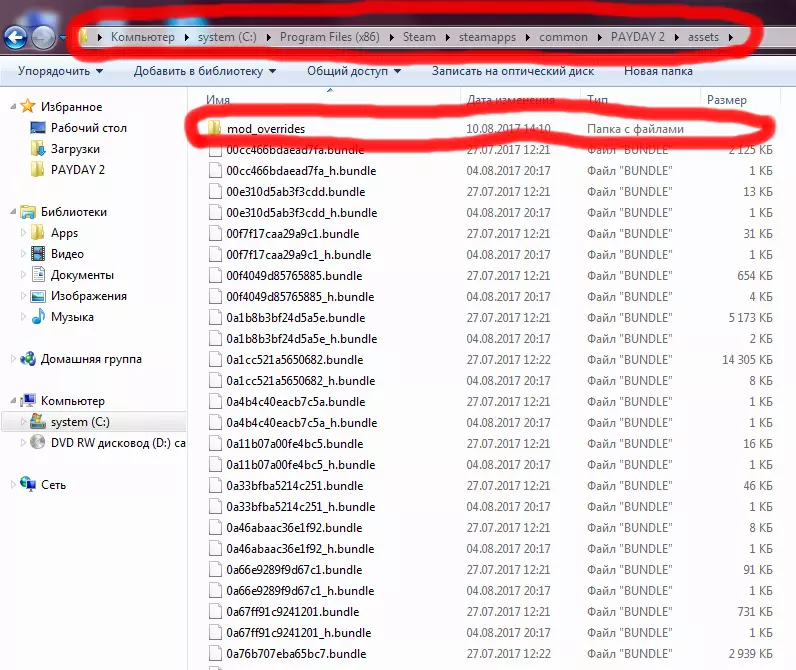Click the Библиотеки libraries icon
Image resolution: width=796 pixels, height=670 pixels.
pos(28,212)
